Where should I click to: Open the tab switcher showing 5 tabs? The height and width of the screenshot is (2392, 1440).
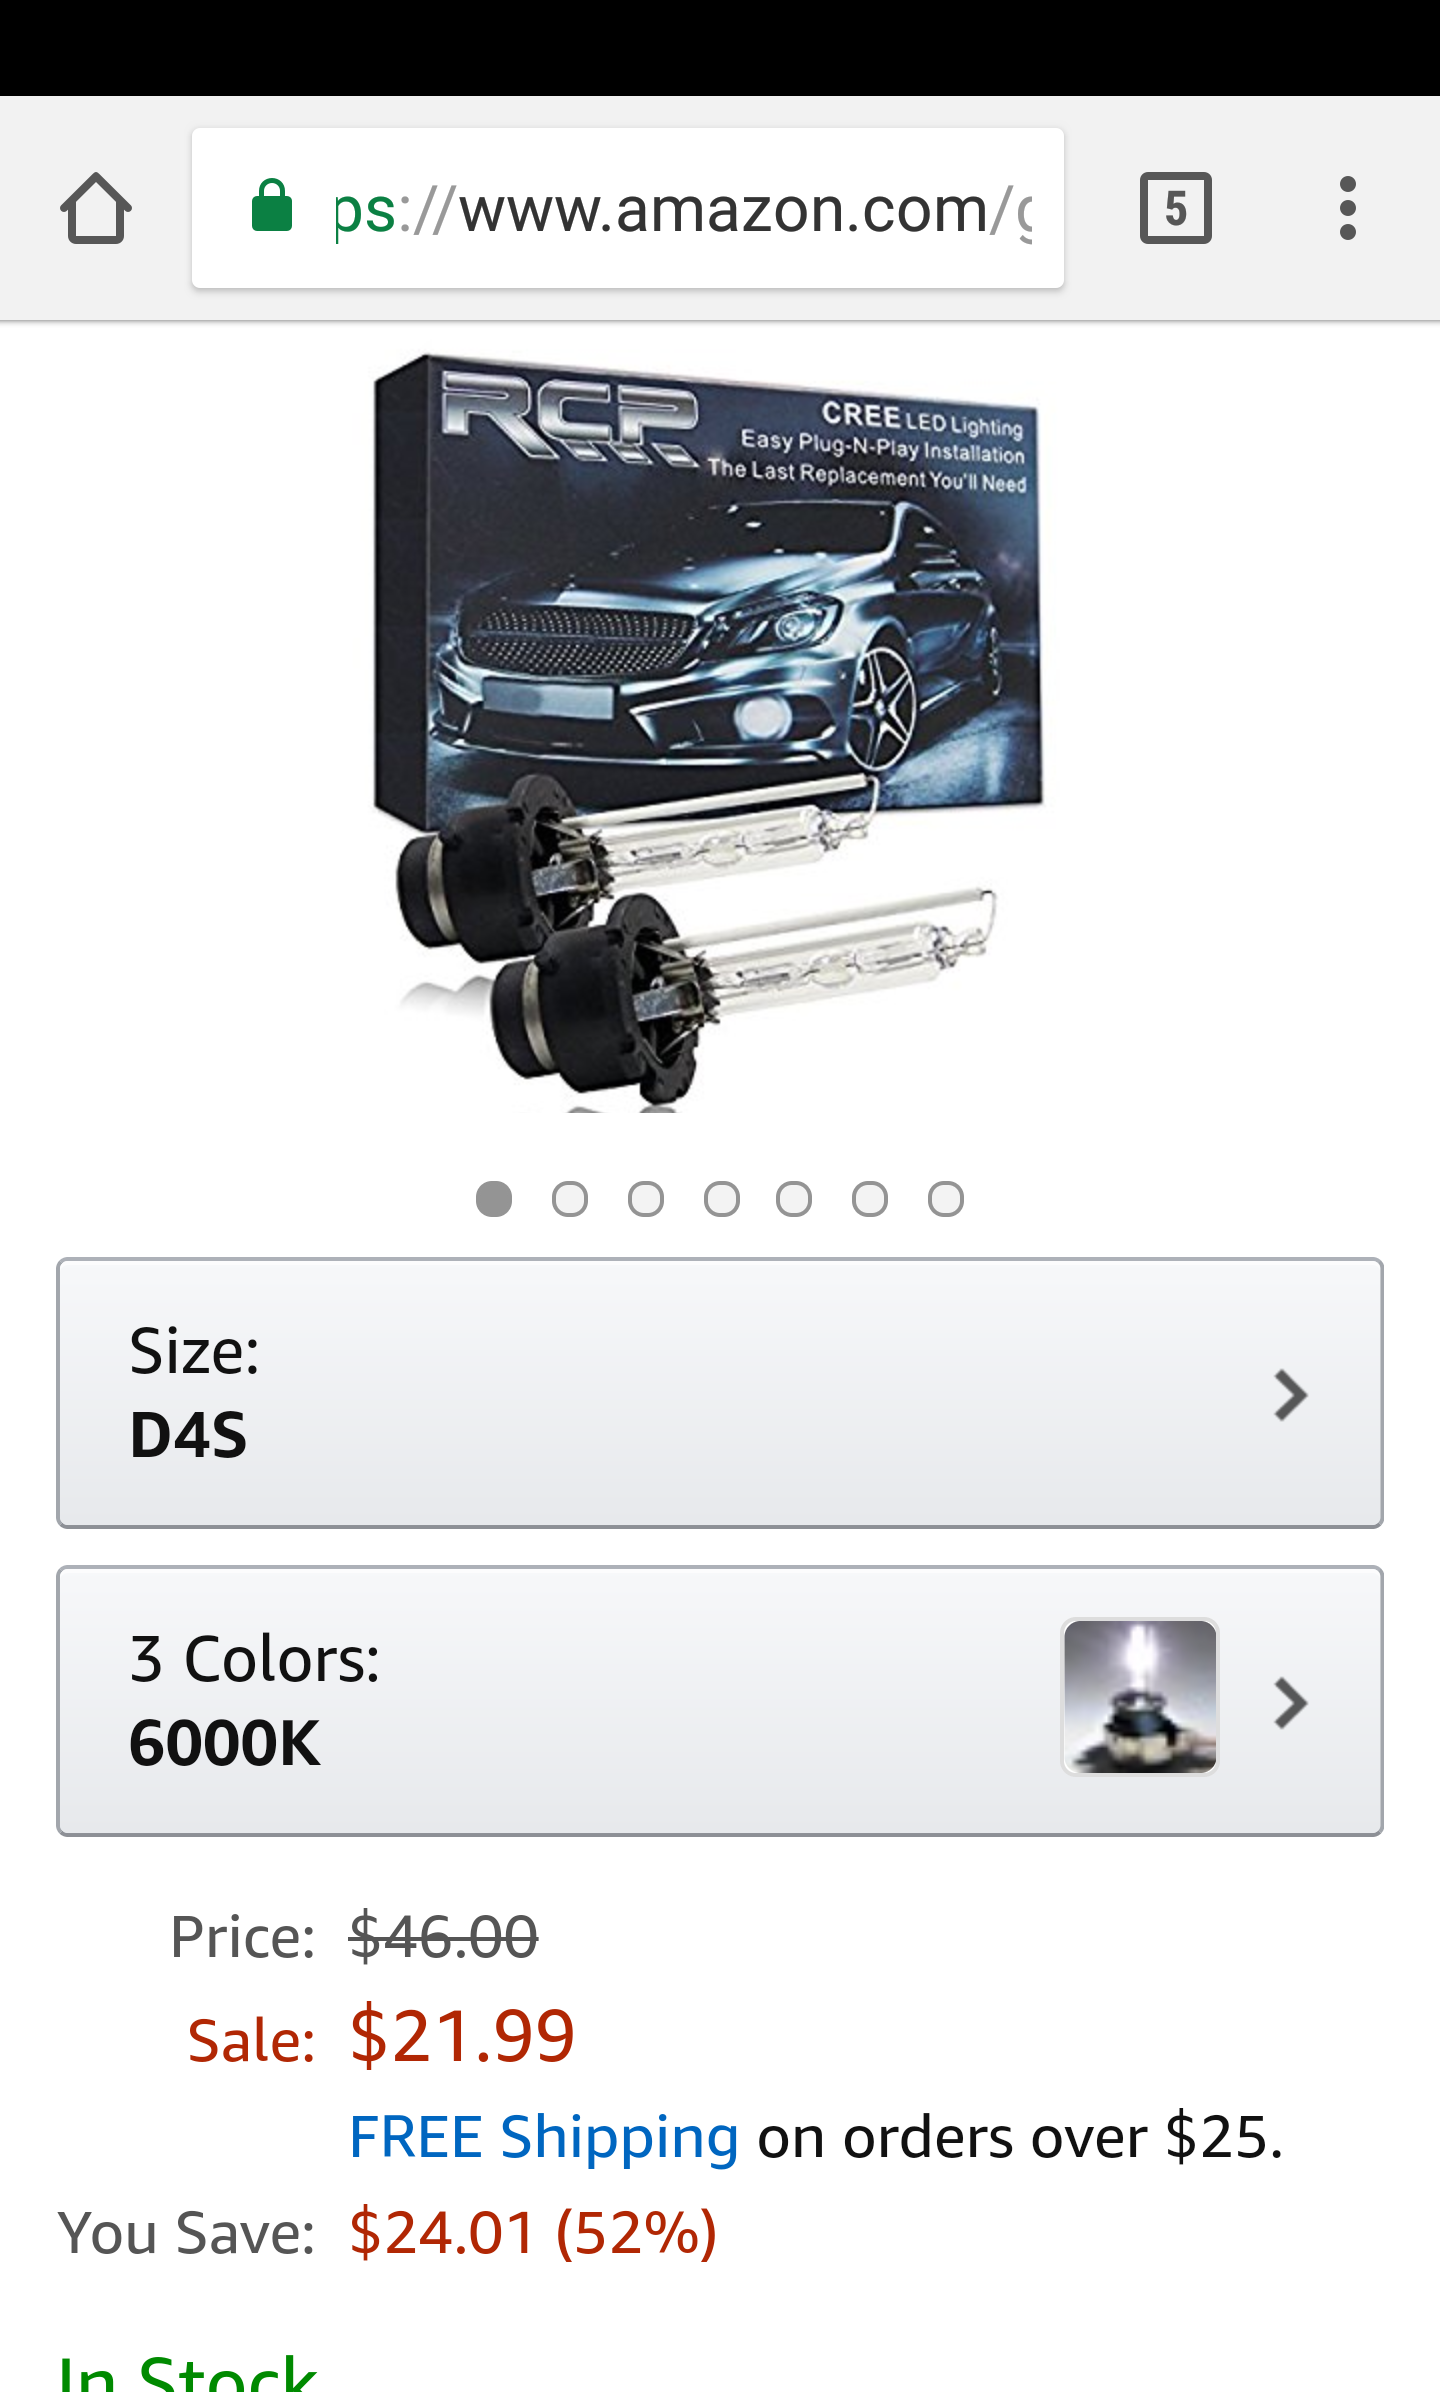click(1175, 208)
